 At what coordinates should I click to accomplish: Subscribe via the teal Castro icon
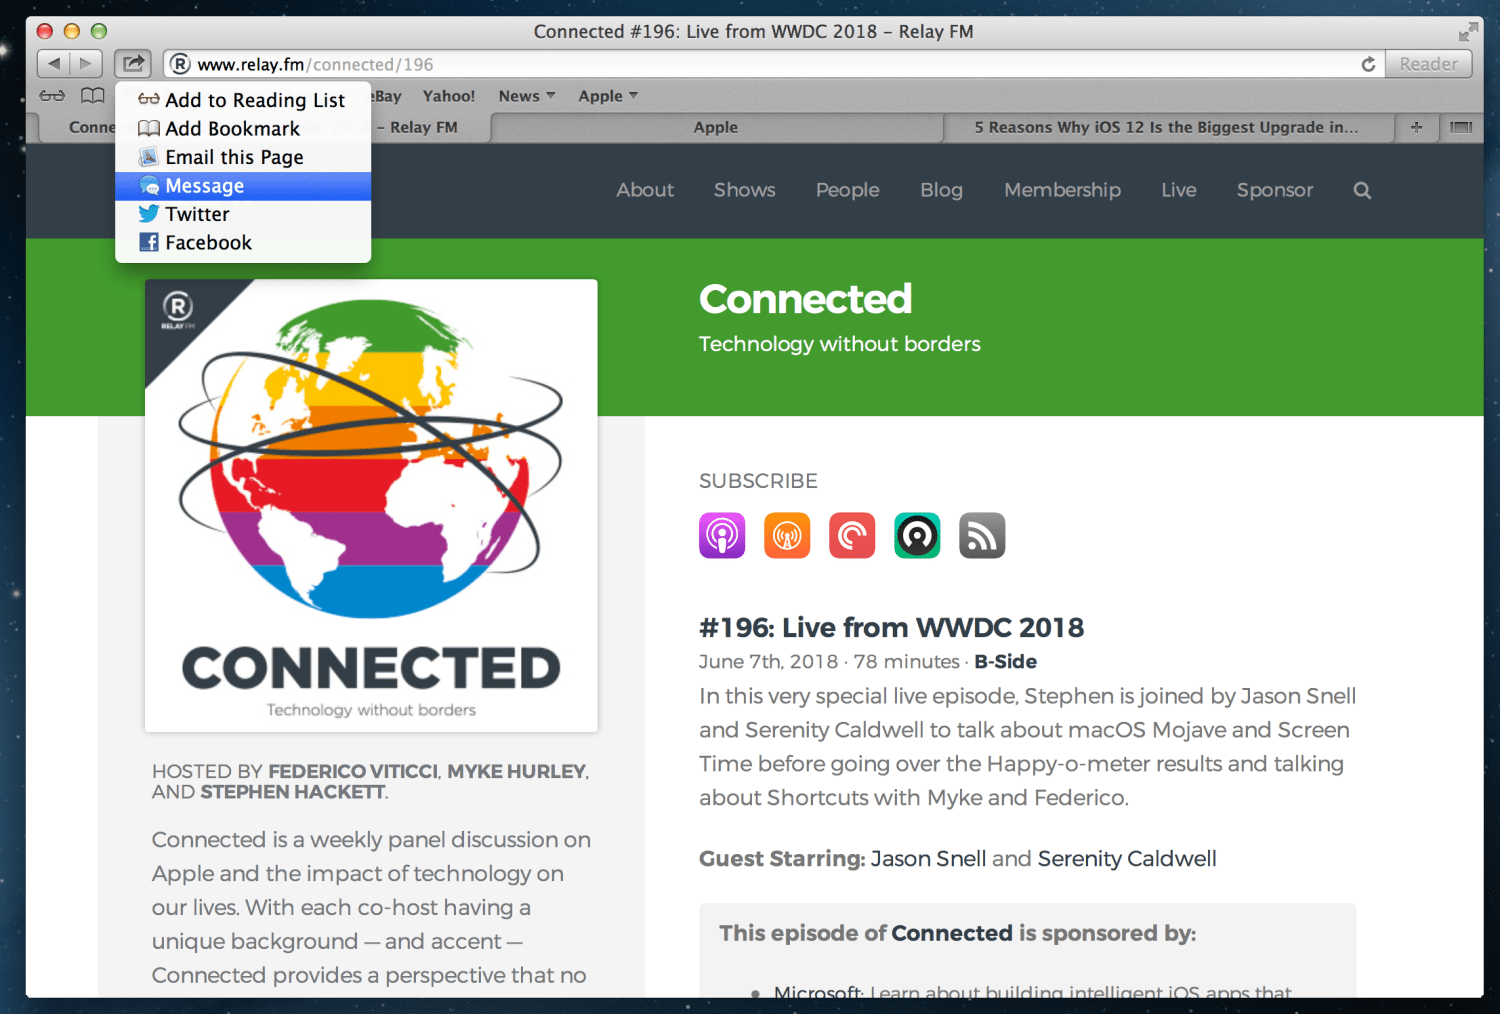click(x=917, y=535)
